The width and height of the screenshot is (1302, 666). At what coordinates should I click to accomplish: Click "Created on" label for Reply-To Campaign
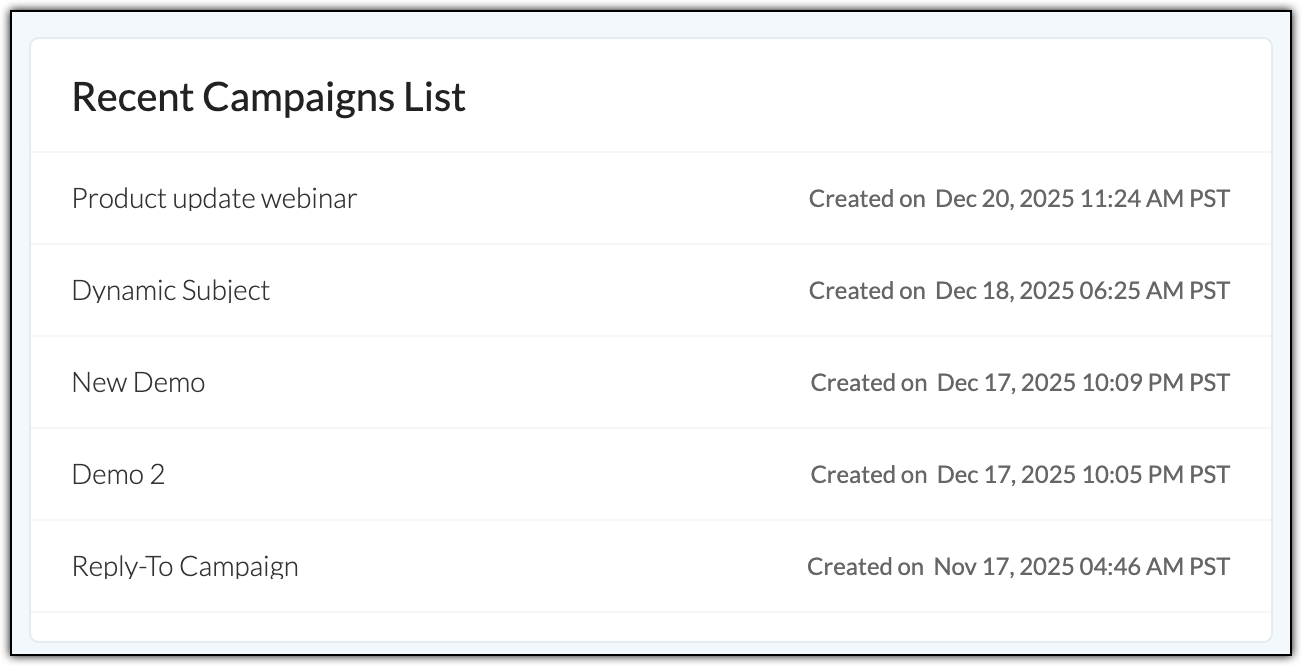[865, 567]
